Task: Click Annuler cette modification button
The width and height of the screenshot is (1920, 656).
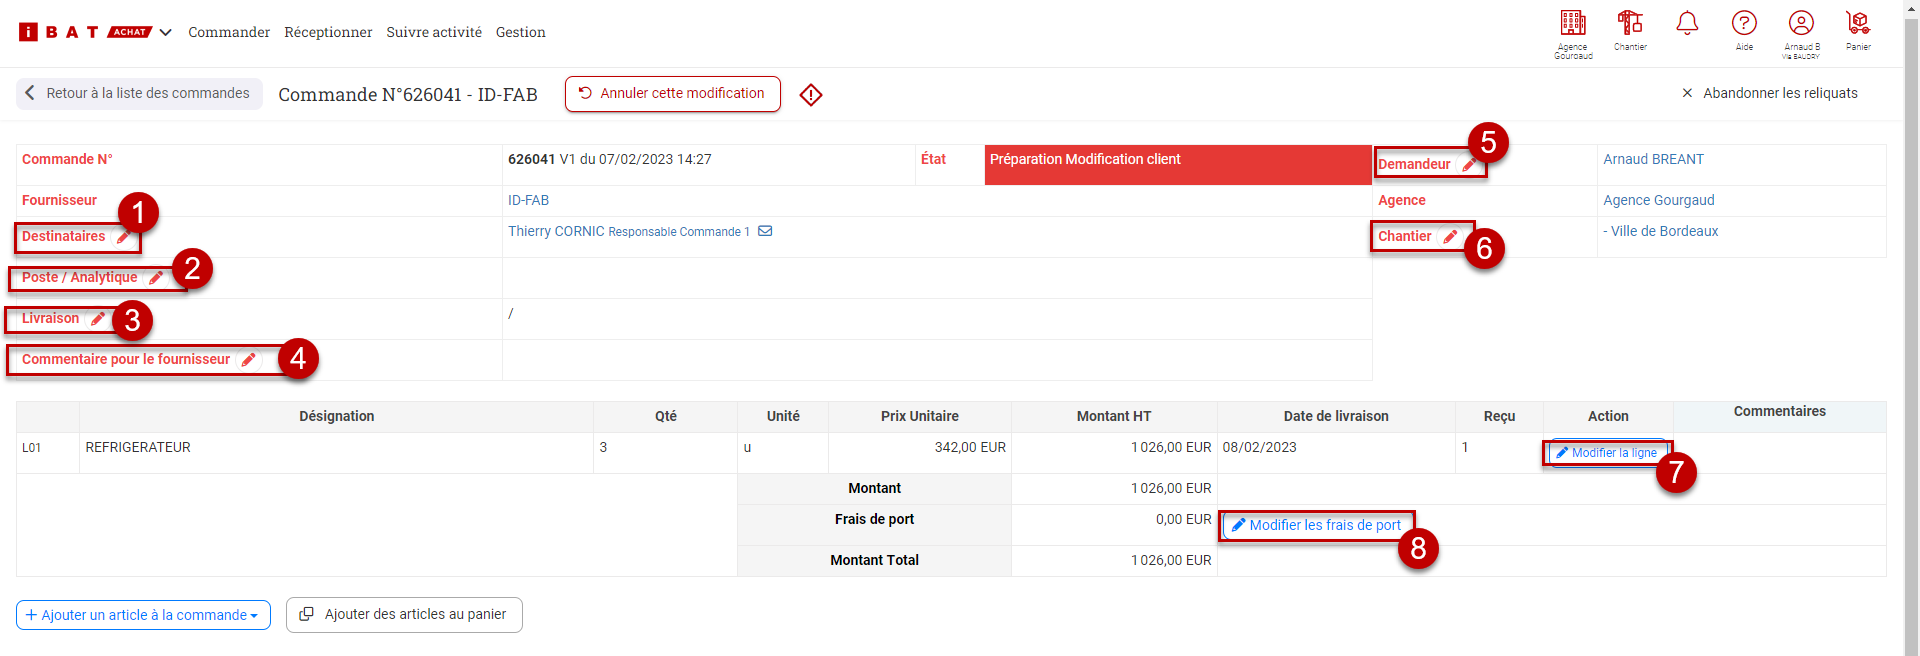Action: [x=672, y=94]
